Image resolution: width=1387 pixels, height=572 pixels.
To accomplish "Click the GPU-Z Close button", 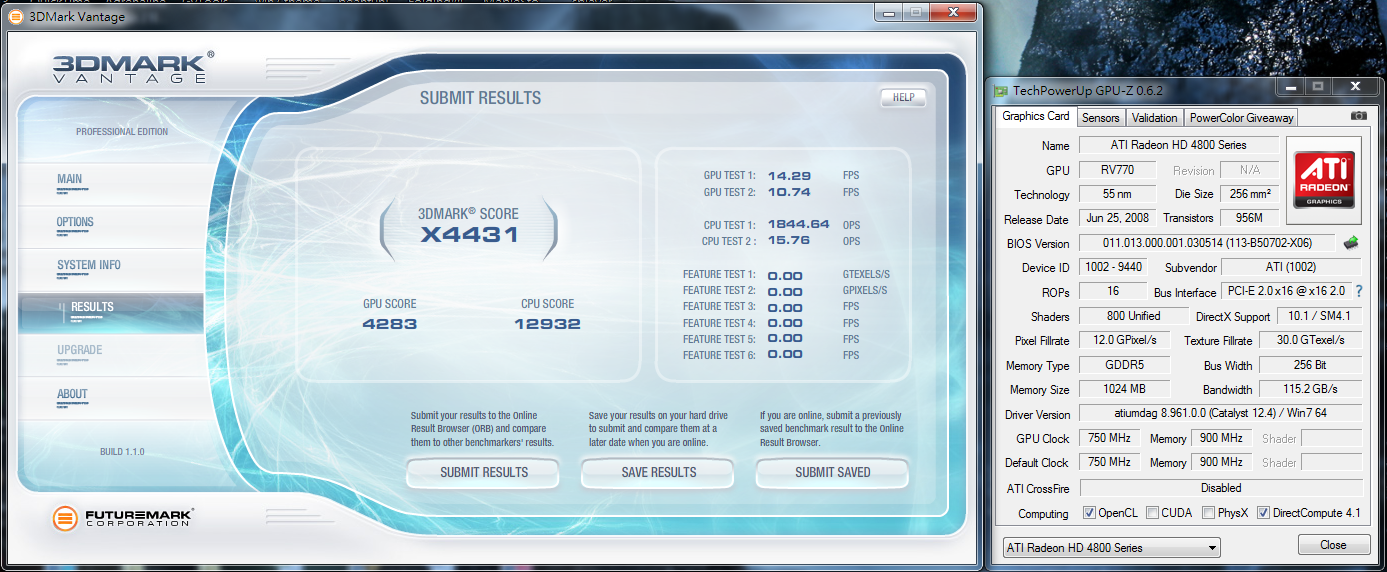I will click(1333, 545).
